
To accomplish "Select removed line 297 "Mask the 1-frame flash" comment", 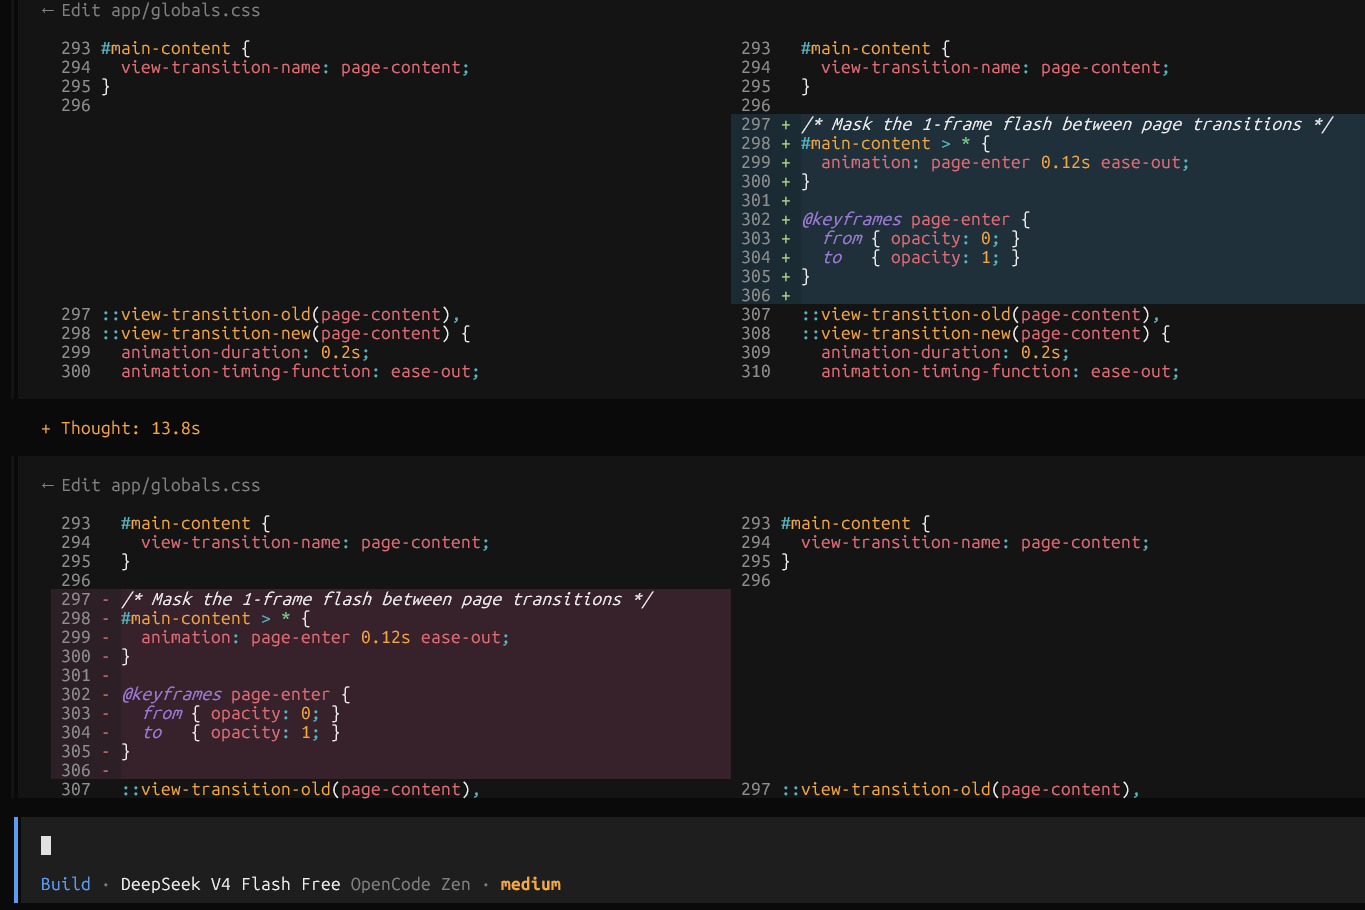I will pyautogui.click(x=387, y=599).
